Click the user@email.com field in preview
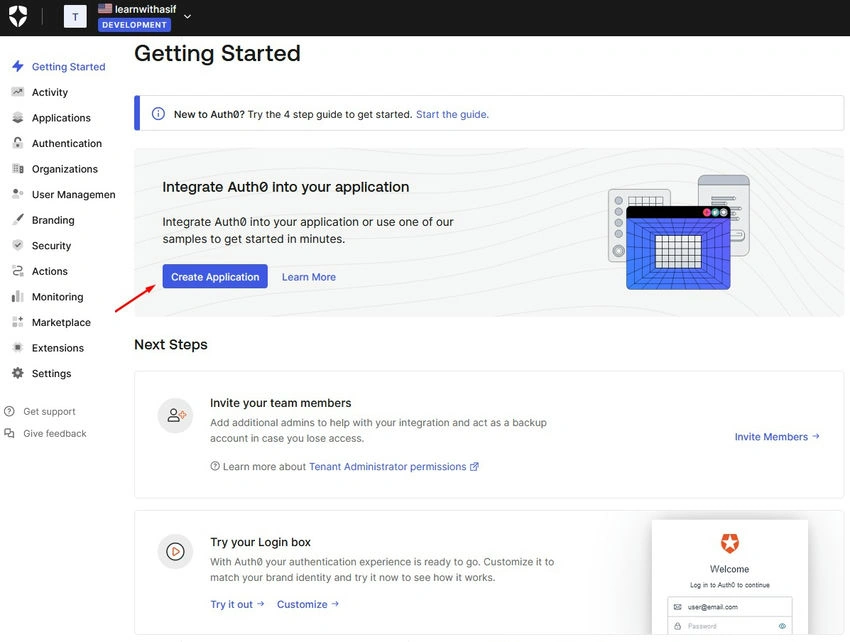850x642 pixels. (x=730, y=607)
